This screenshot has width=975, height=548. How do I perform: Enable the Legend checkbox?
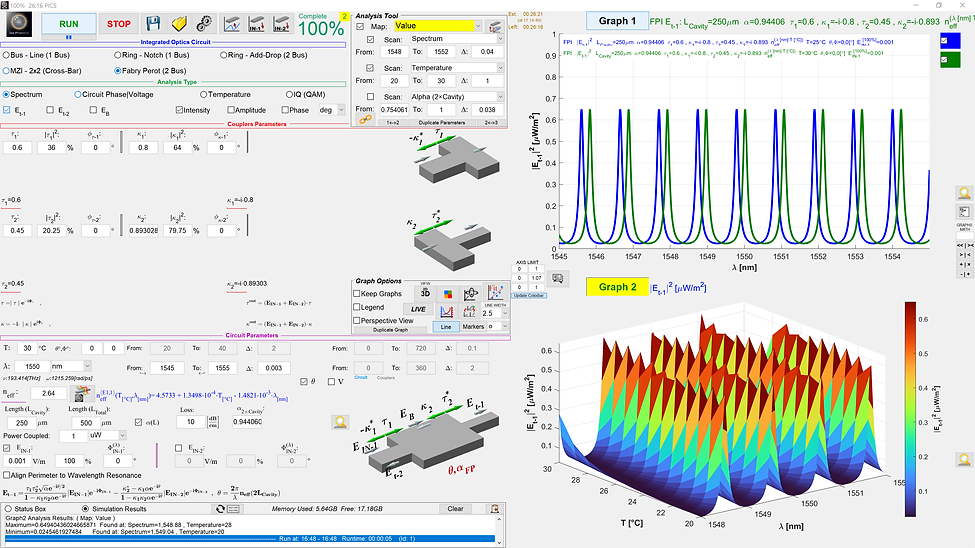pos(357,307)
